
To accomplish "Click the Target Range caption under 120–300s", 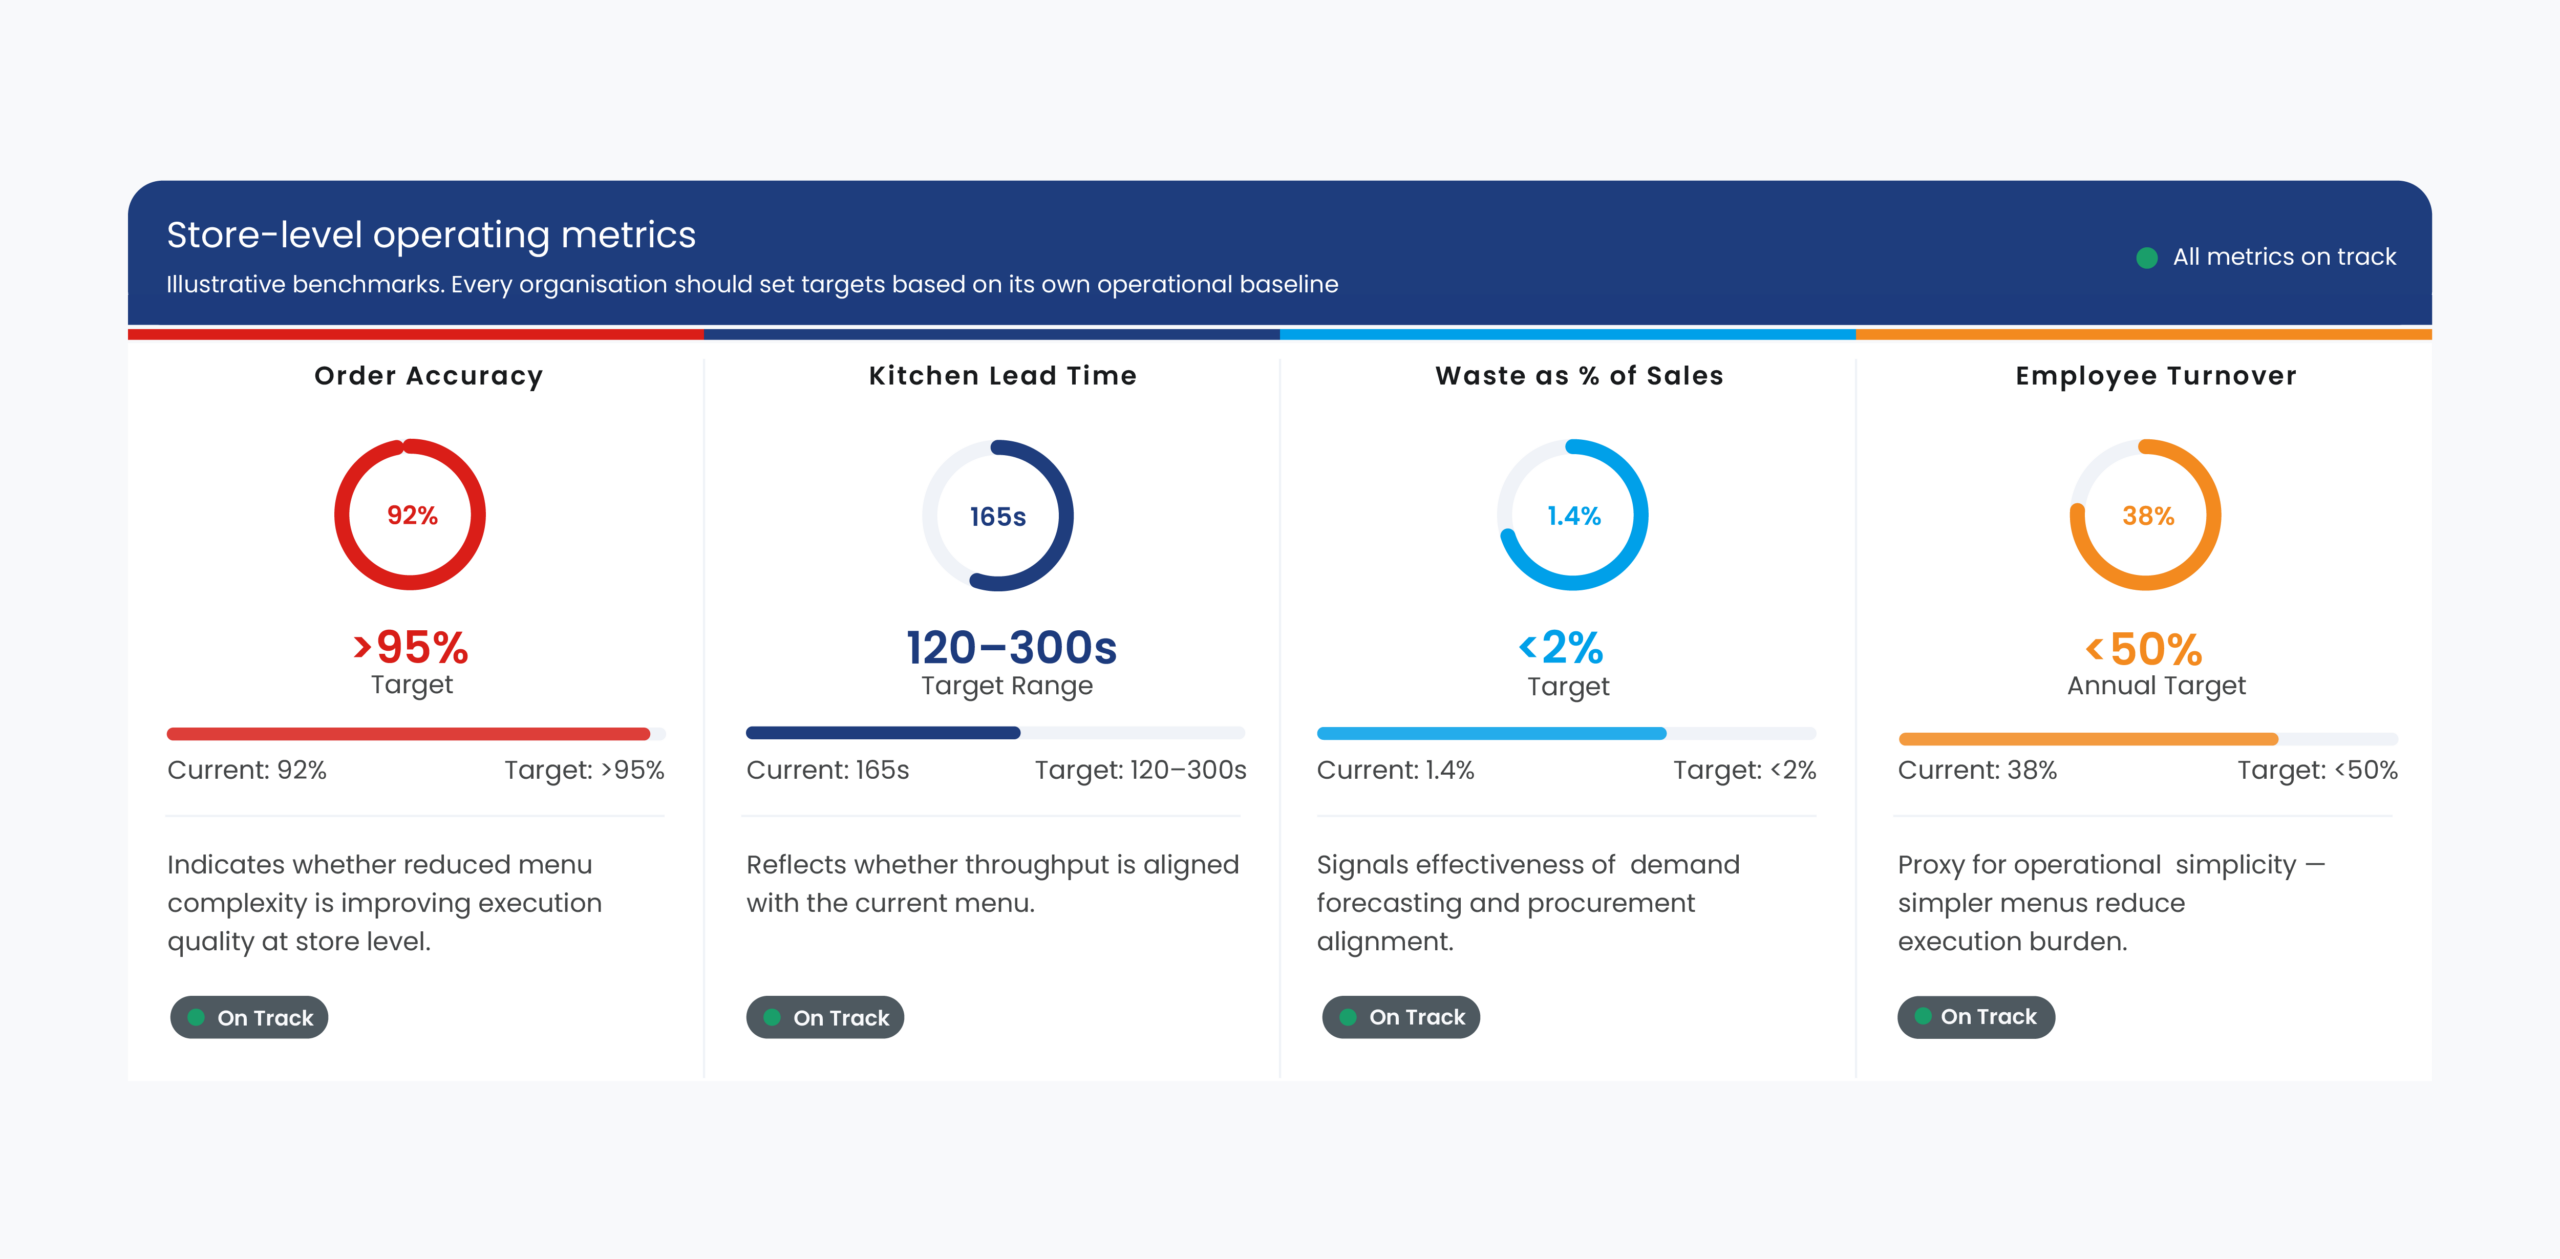I will (1007, 686).
